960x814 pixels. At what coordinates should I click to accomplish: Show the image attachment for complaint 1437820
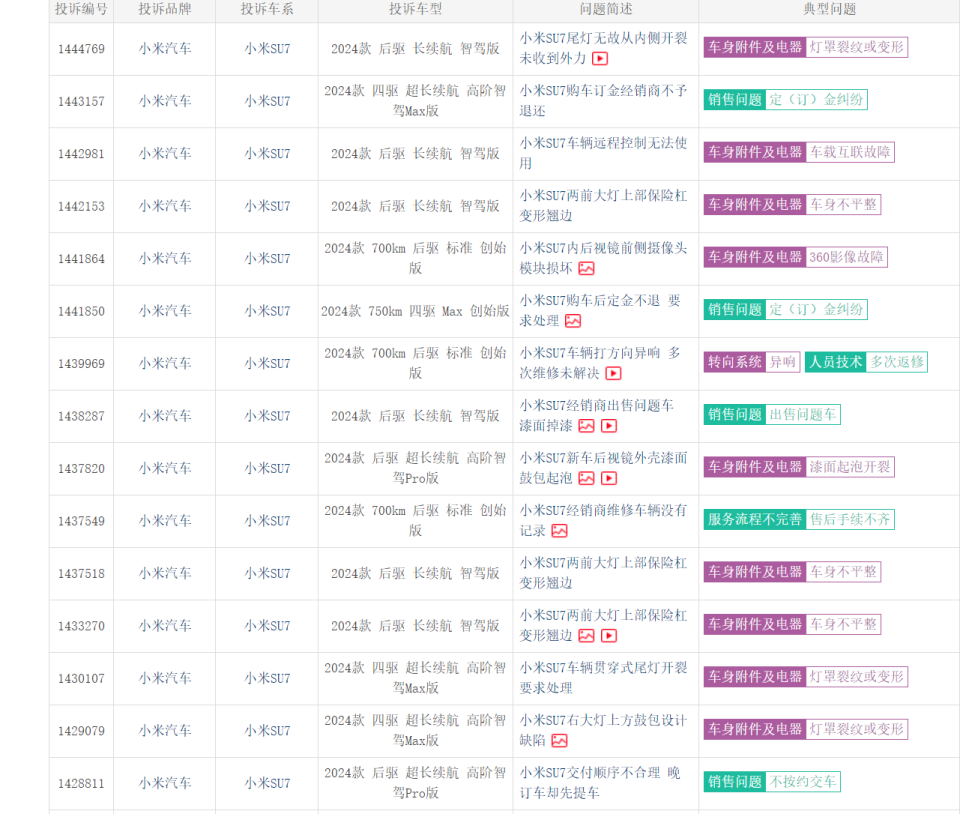click(x=587, y=479)
